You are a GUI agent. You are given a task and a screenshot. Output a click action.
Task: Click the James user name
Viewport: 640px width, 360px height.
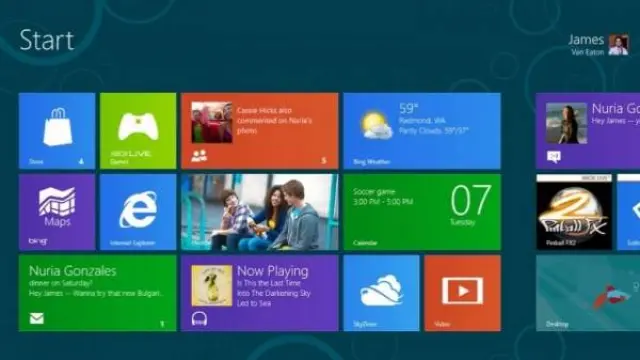(586, 40)
